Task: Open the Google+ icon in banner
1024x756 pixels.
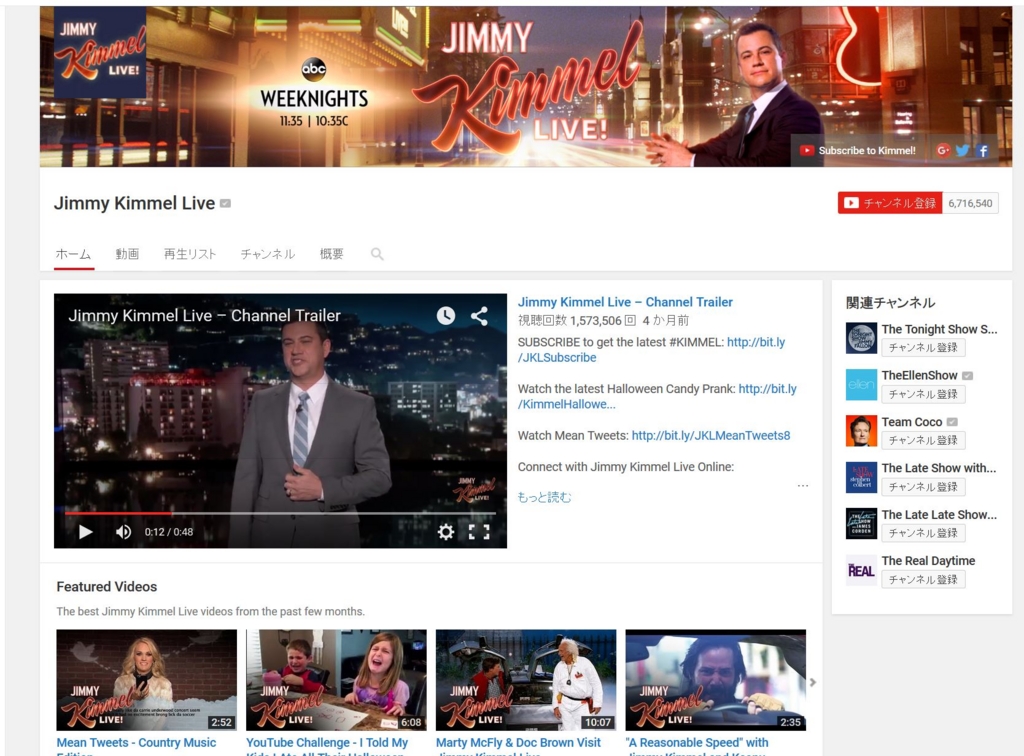Action: (942, 150)
